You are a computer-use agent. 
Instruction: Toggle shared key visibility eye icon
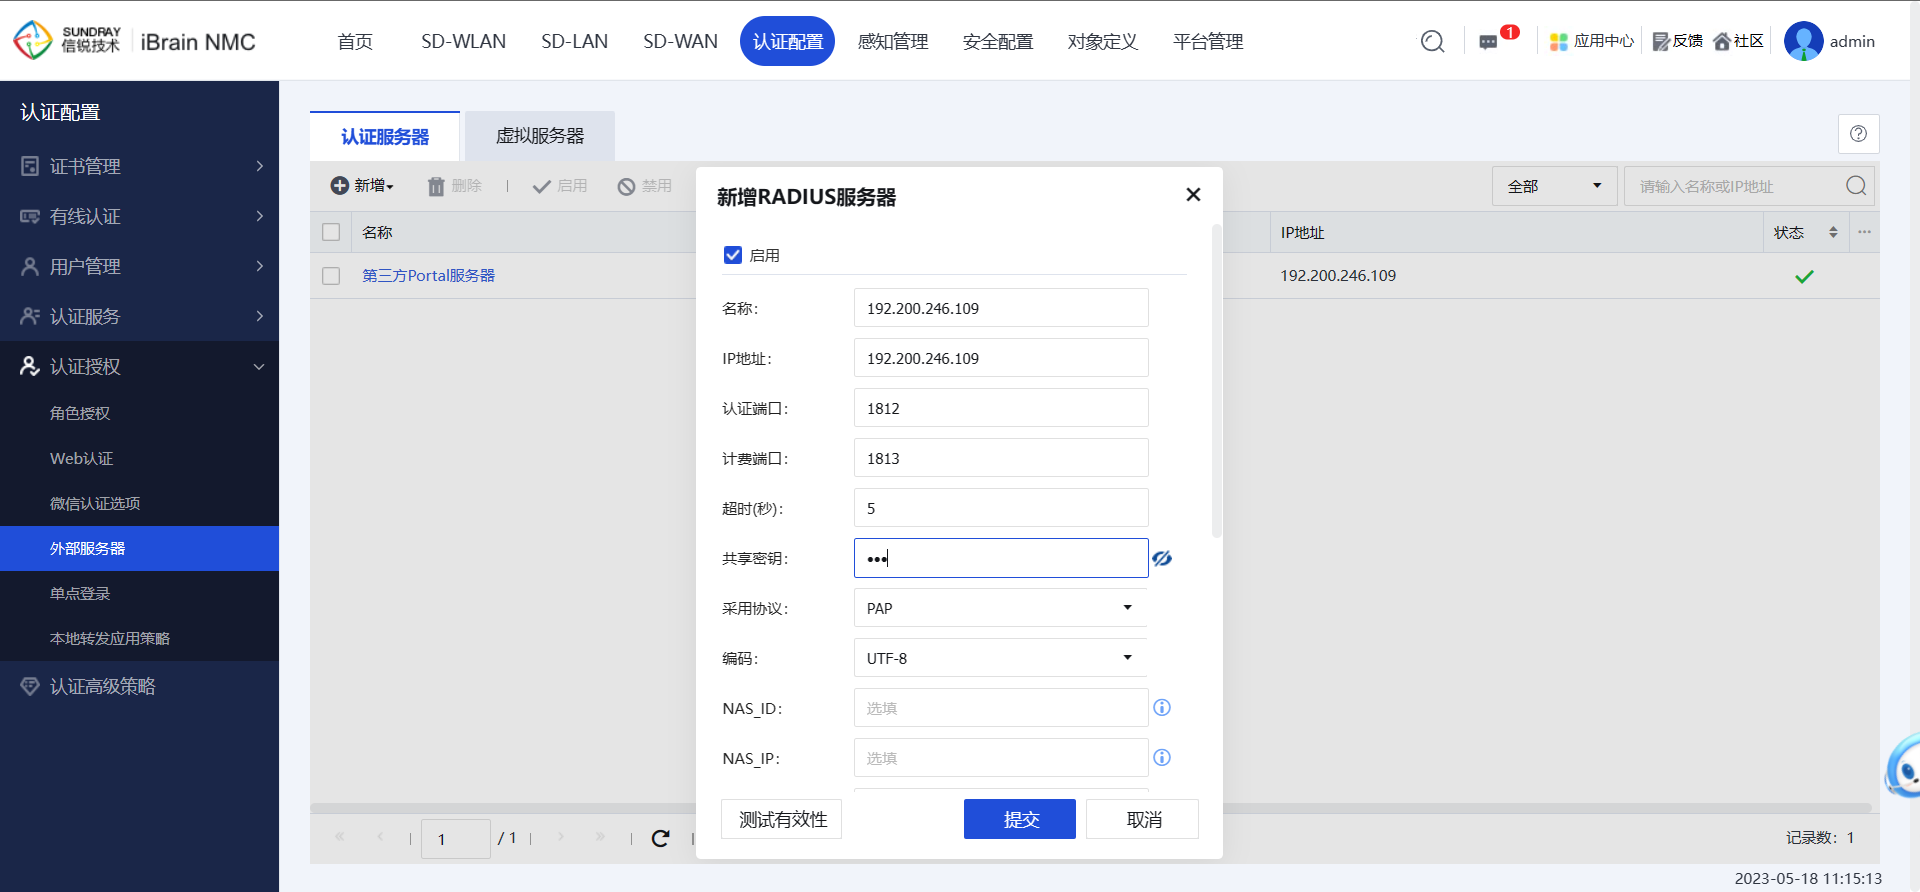[1162, 558]
